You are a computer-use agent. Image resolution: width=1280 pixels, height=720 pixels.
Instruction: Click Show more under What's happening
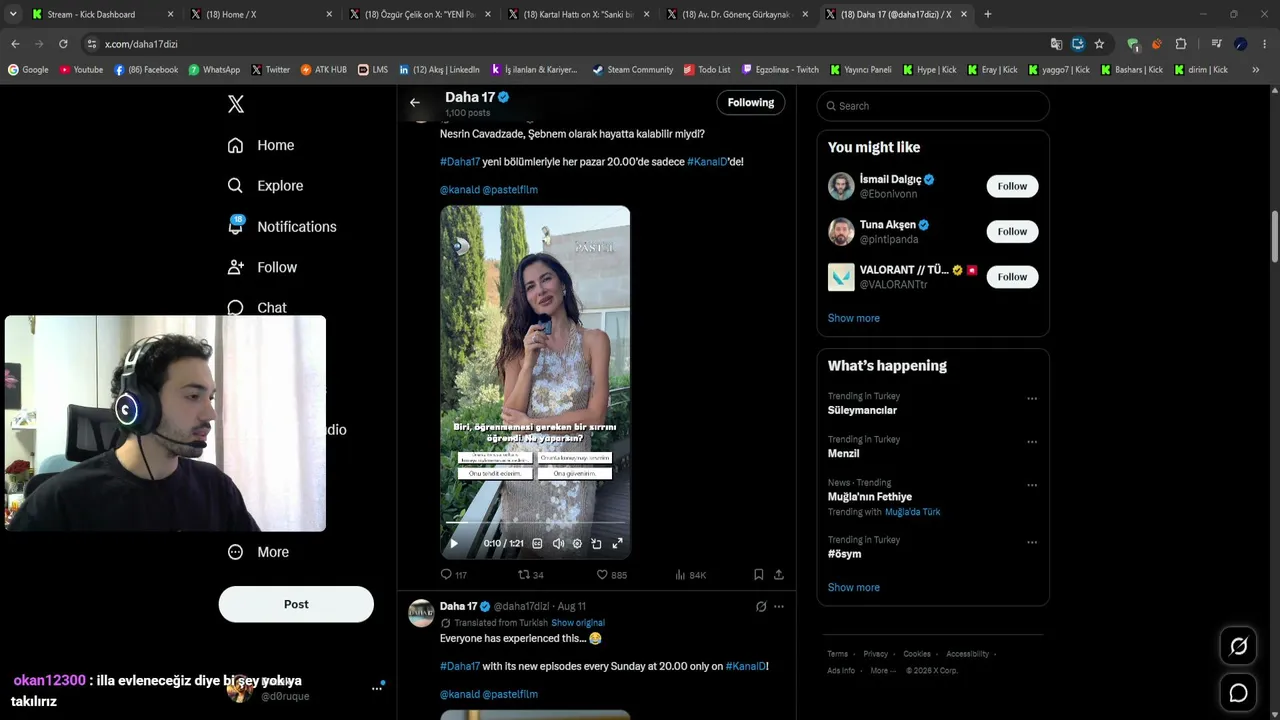854,587
